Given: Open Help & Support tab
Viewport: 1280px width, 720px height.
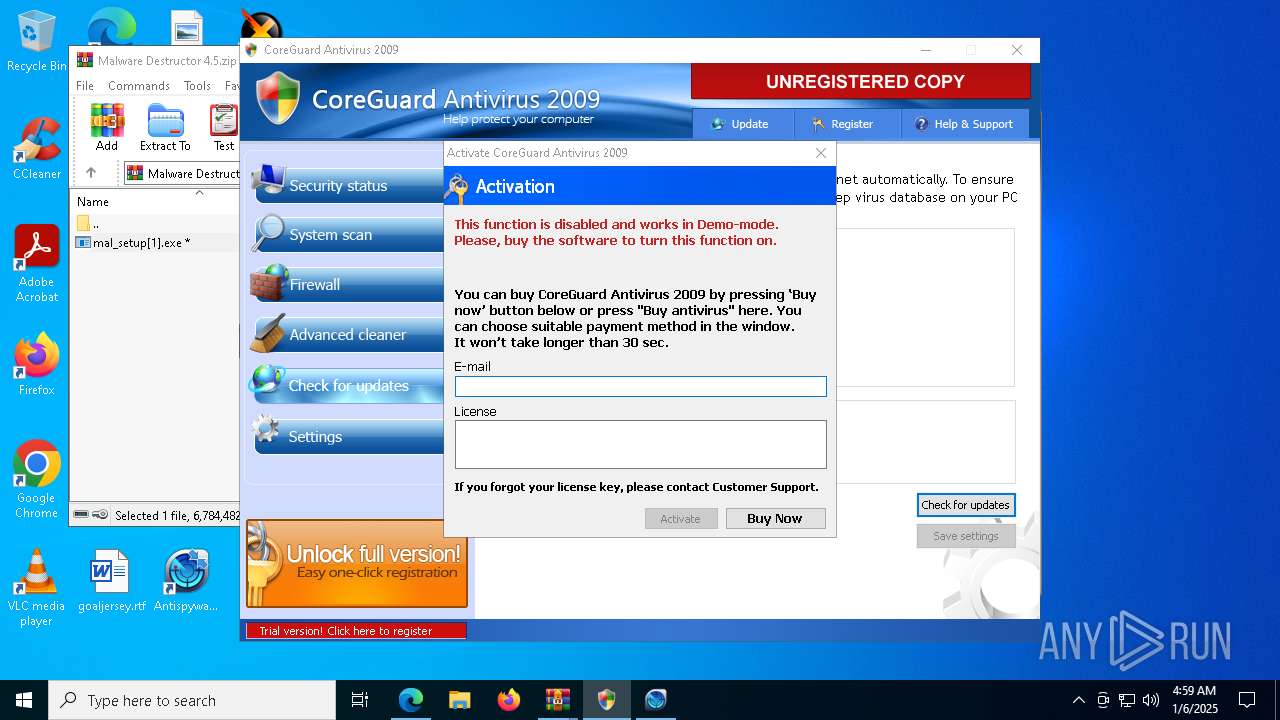Looking at the screenshot, I should [x=964, y=124].
